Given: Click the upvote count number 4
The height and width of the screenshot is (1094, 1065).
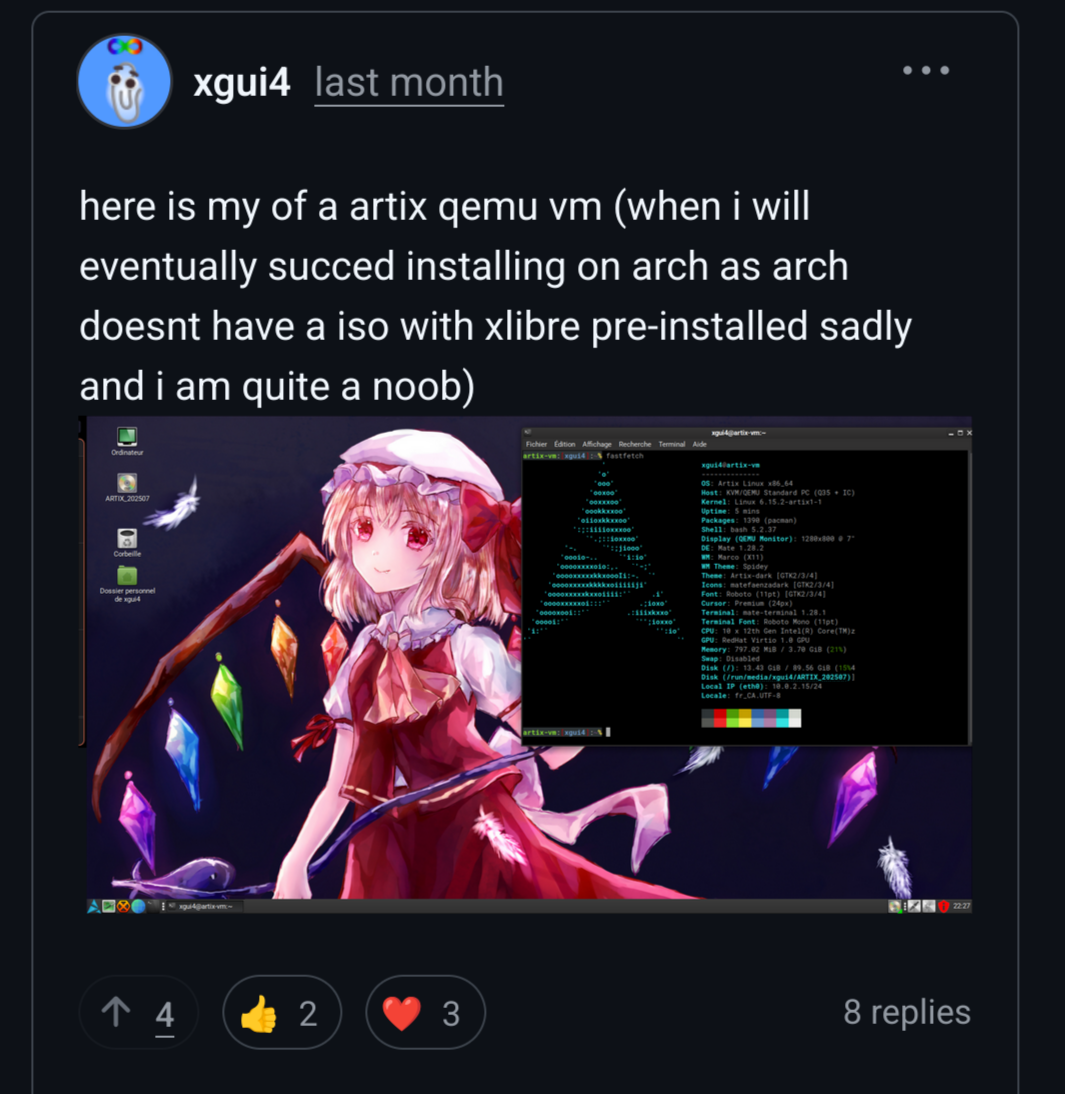Looking at the screenshot, I should [x=165, y=1014].
